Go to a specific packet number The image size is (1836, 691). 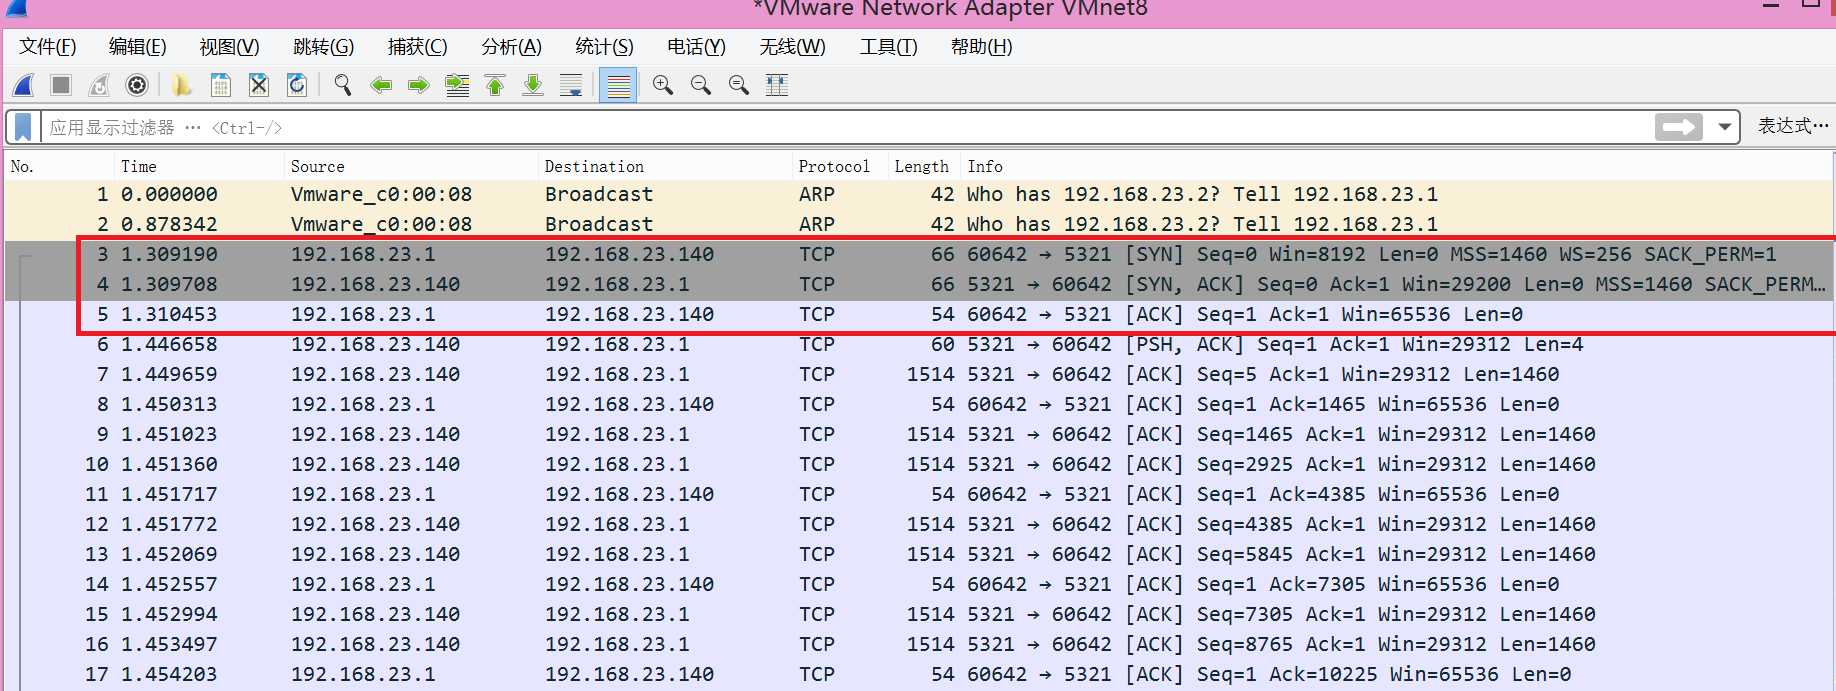(x=457, y=85)
